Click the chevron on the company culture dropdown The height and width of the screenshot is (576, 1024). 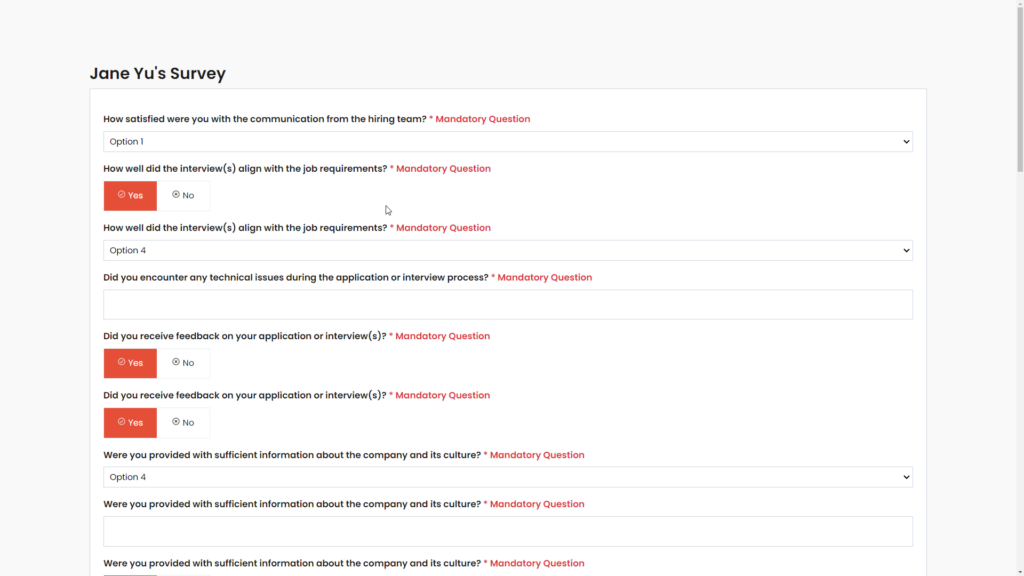pos(906,477)
